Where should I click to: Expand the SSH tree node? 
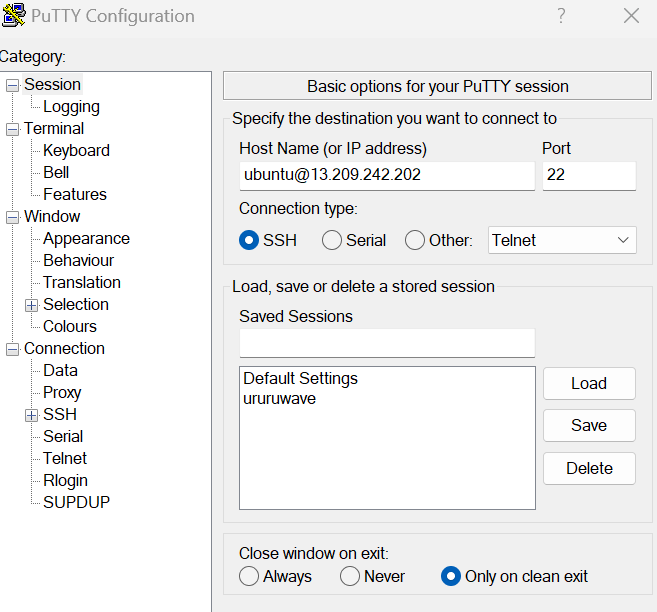pyautogui.click(x=31, y=416)
